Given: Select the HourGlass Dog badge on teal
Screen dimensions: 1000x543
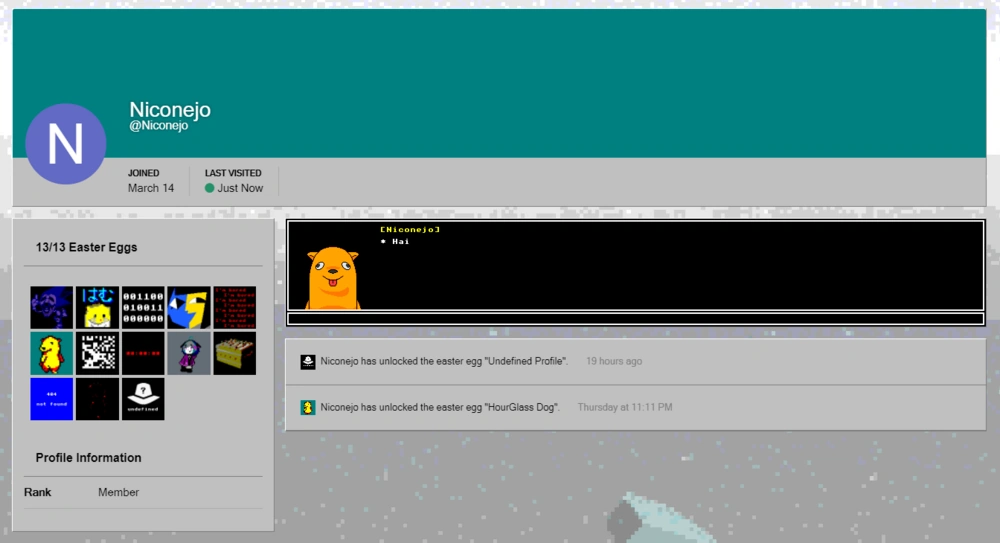Looking at the screenshot, I should point(52,353).
